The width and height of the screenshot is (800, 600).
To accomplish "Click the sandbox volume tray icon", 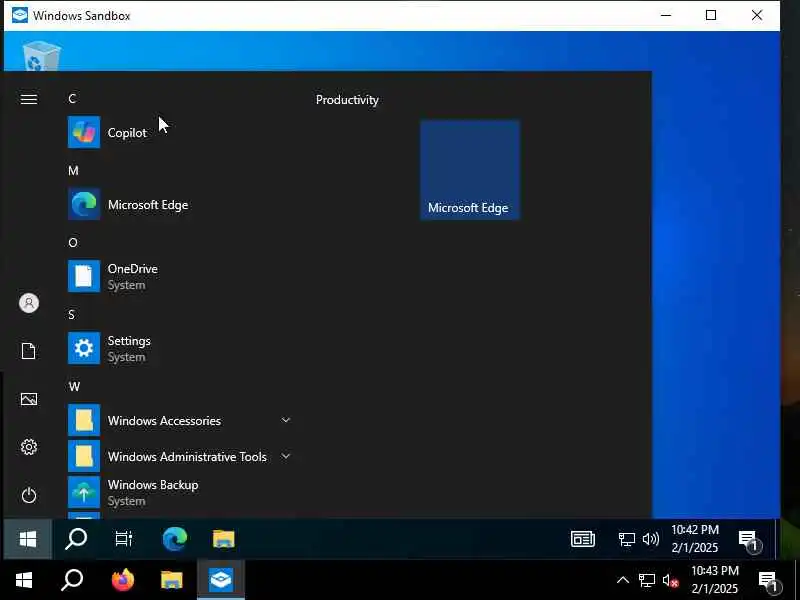I will click(x=651, y=539).
